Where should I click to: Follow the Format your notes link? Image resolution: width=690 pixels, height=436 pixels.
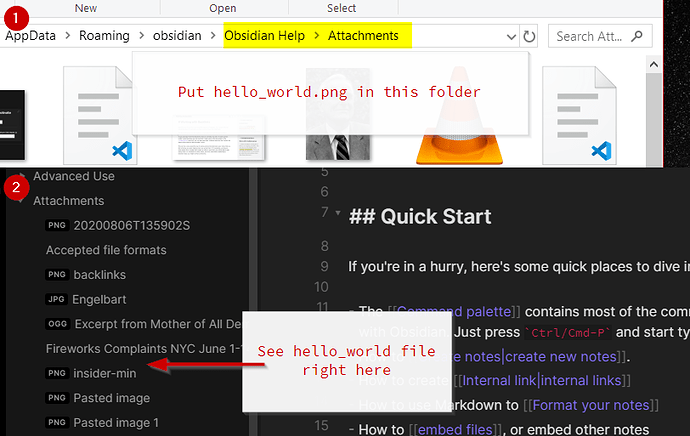click(591, 405)
